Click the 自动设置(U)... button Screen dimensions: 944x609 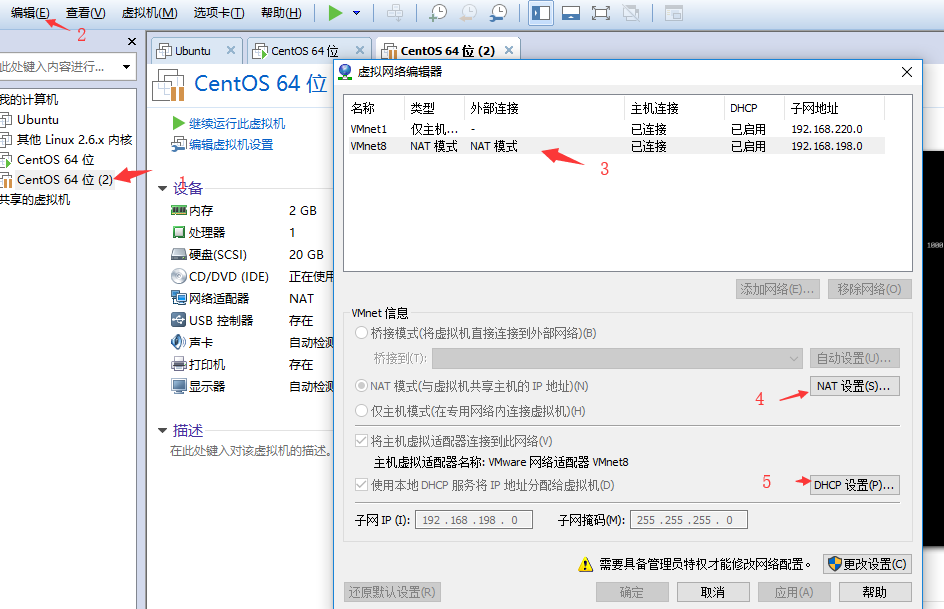click(x=854, y=359)
